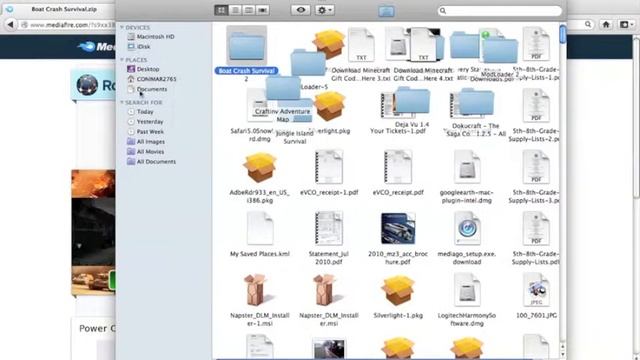Click the folder icon in Finder title bar
The height and width of the screenshot is (360, 640).
(x=386, y=11)
